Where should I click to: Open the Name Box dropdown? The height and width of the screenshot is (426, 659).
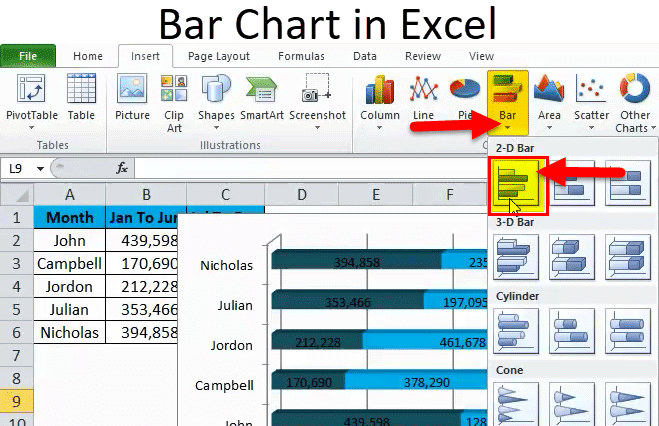pos(40,169)
